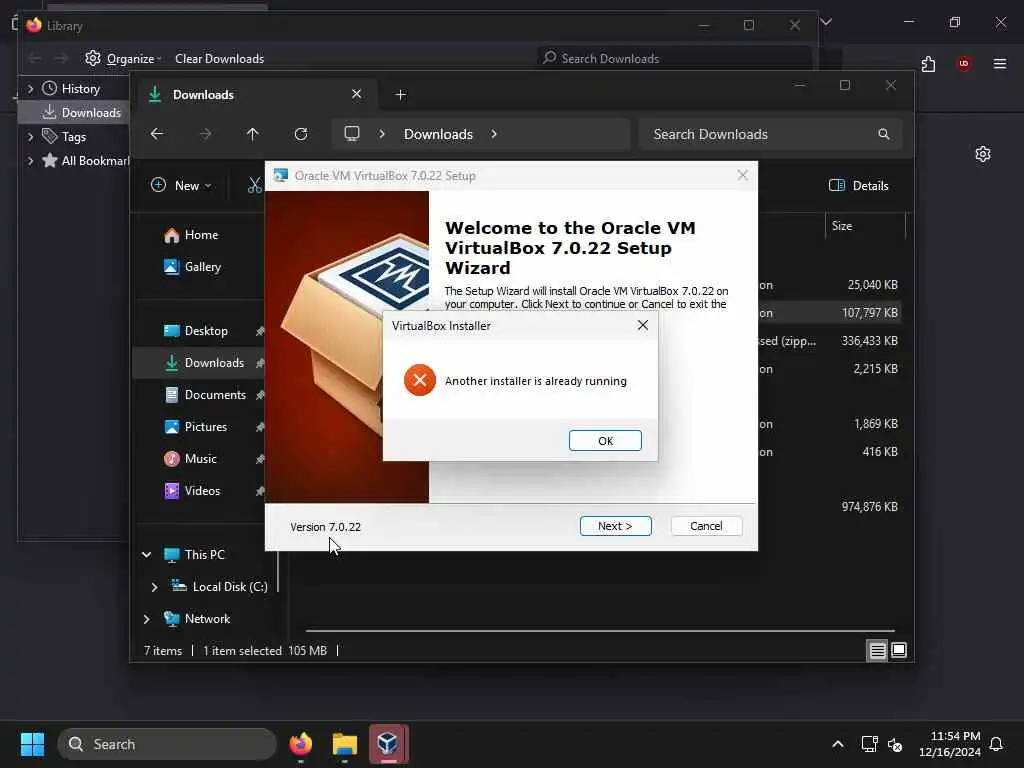Go up one folder in File Explorer
This screenshot has width=1024, height=768.
coord(253,134)
